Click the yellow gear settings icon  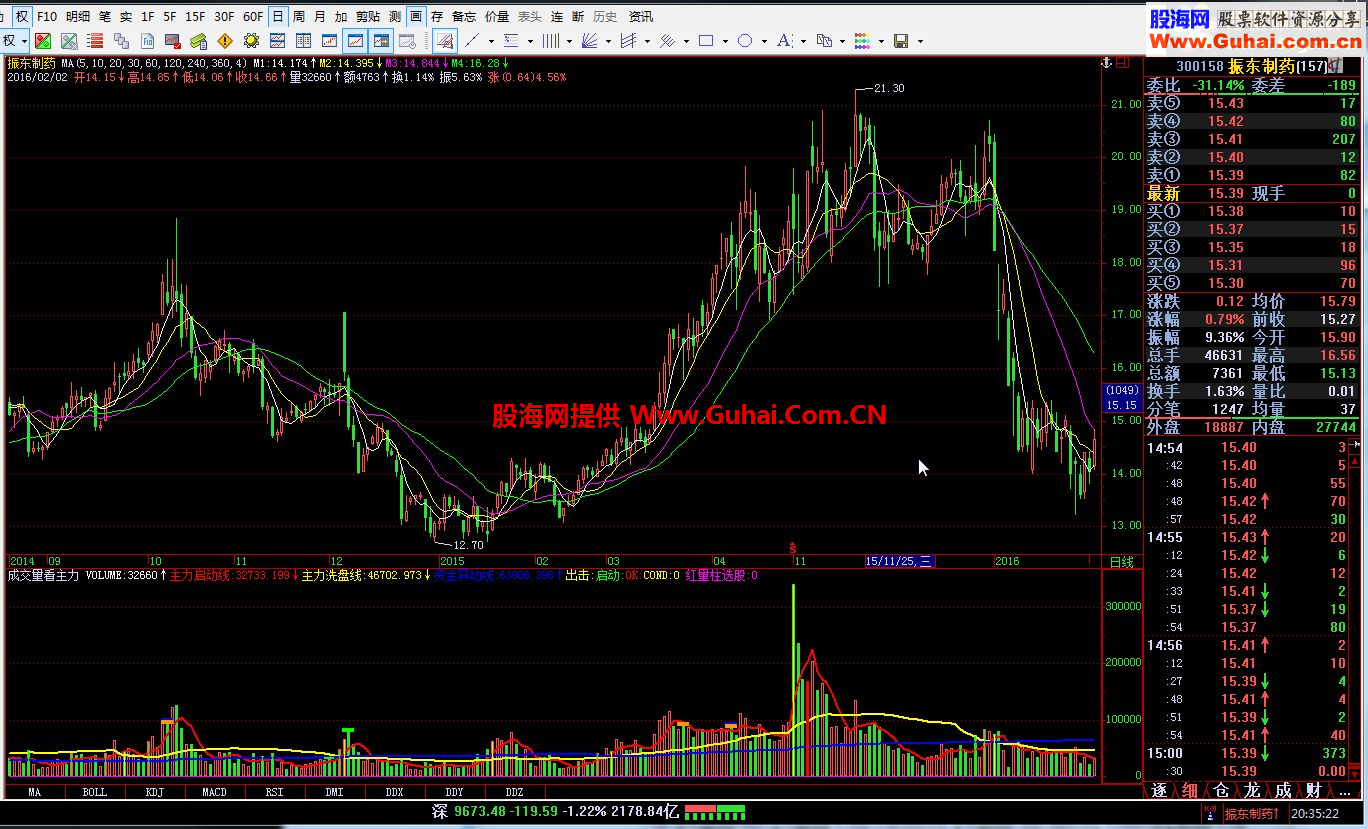point(251,41)
